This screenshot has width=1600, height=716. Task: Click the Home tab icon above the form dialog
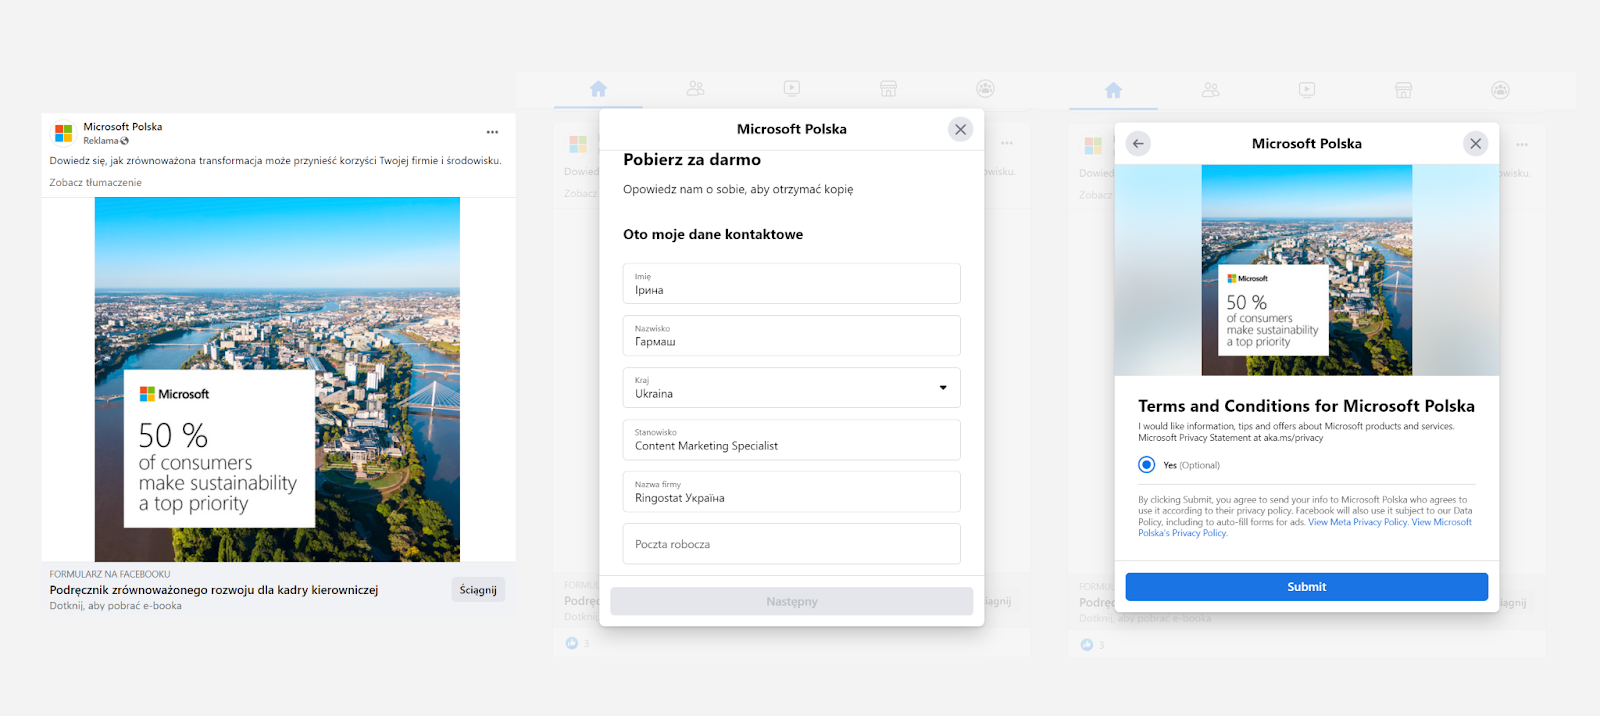598,89
